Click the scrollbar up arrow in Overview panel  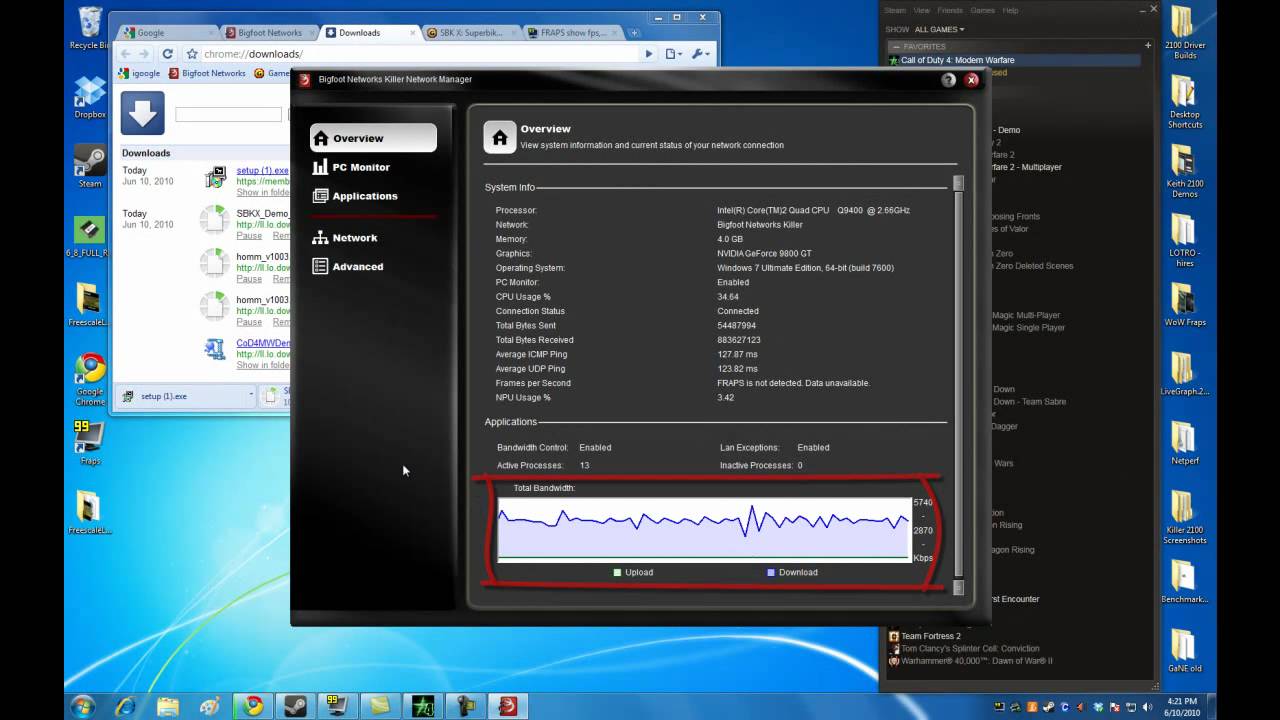pos(958,183)
